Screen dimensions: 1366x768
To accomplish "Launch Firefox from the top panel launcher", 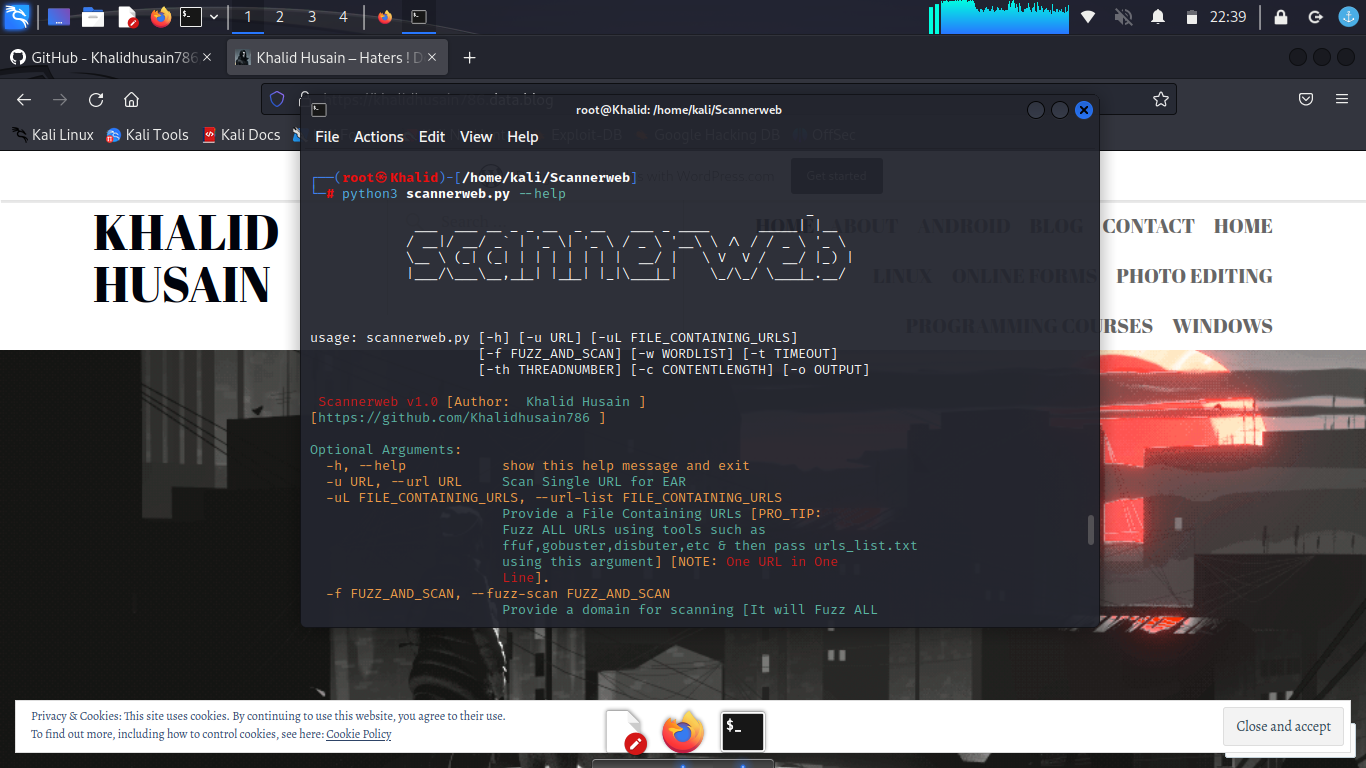I will [161, 17].
